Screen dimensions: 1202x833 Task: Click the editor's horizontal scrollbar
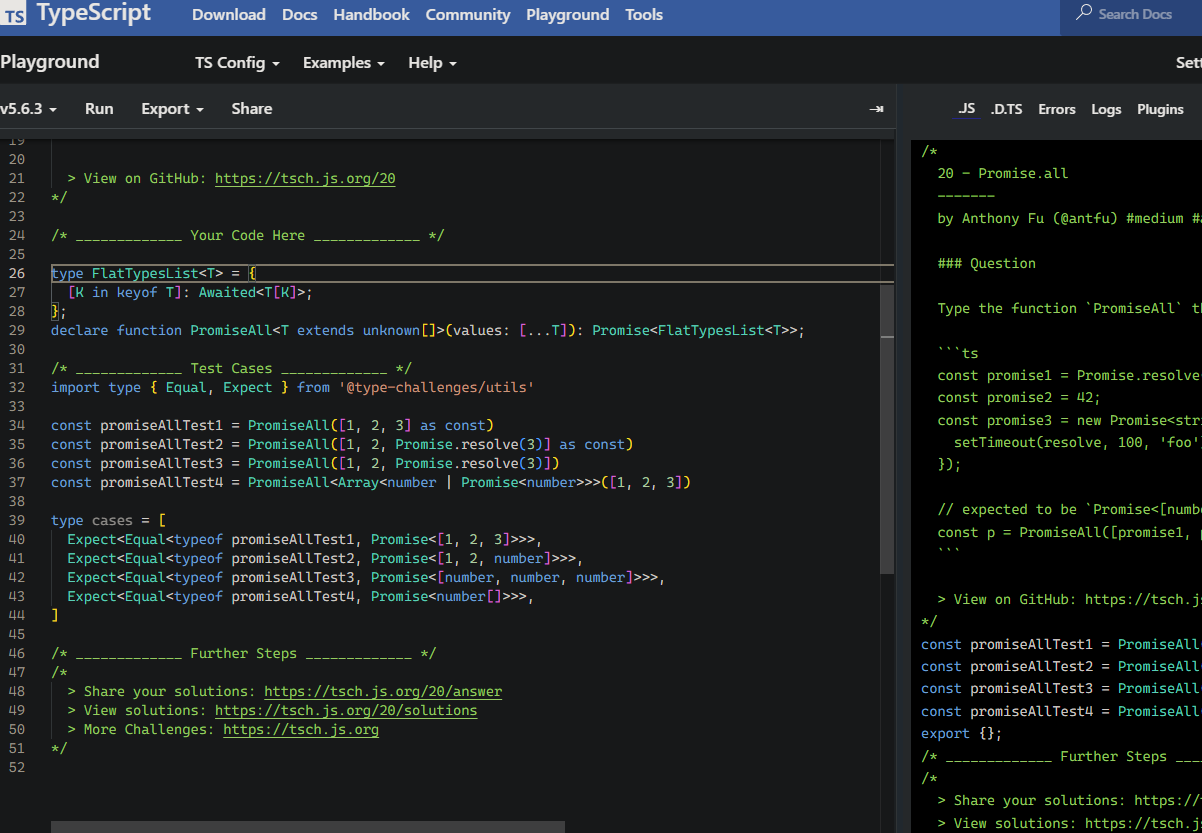(x=307, y=827)
